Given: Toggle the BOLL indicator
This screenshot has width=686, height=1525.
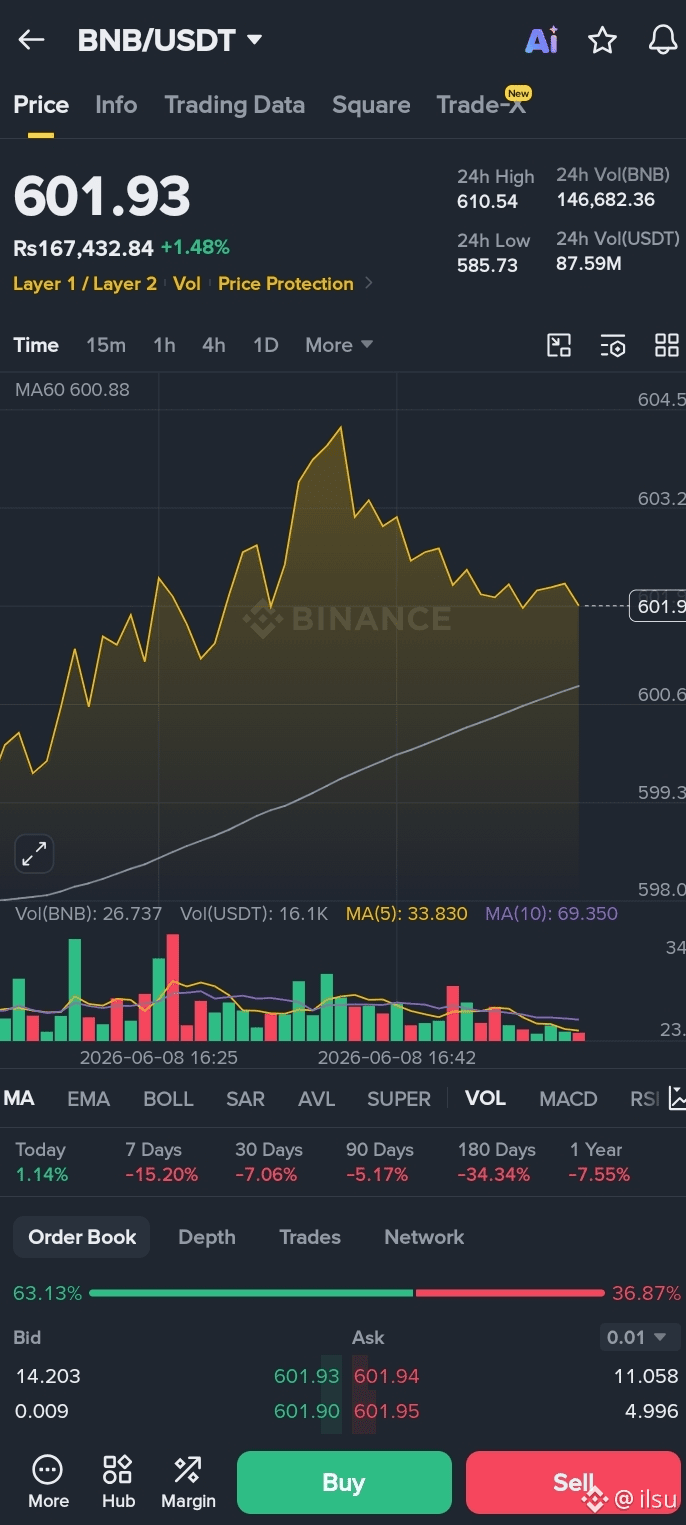Looking at the screenshot, I should tap(168, 1098).
